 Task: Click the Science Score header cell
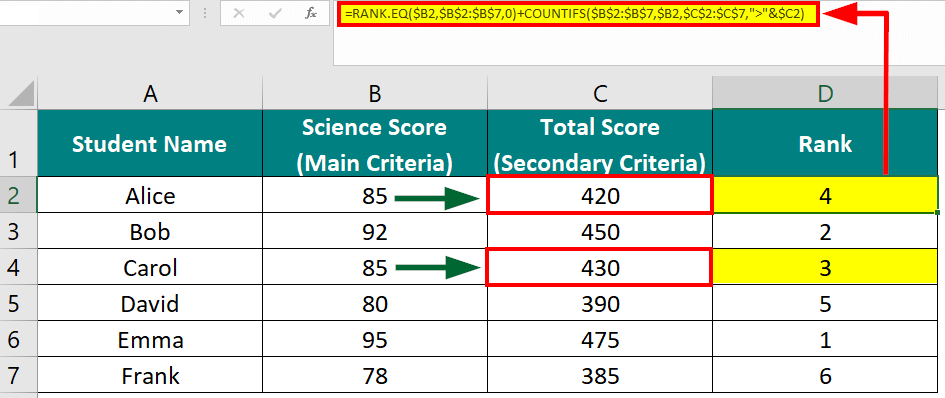tap(375, 143)
